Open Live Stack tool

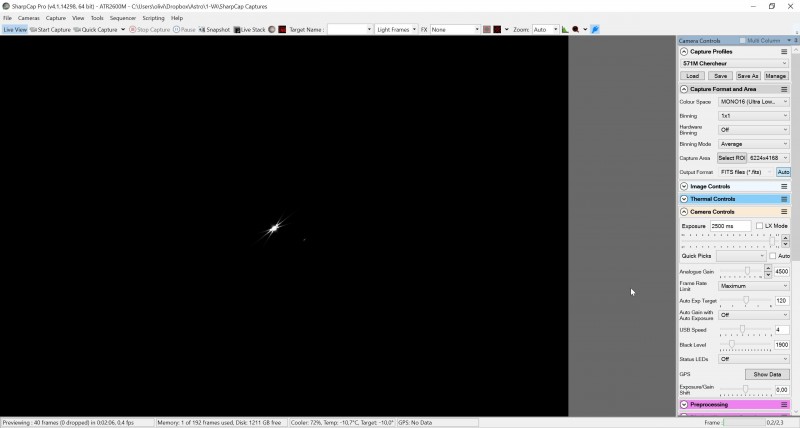249,30
